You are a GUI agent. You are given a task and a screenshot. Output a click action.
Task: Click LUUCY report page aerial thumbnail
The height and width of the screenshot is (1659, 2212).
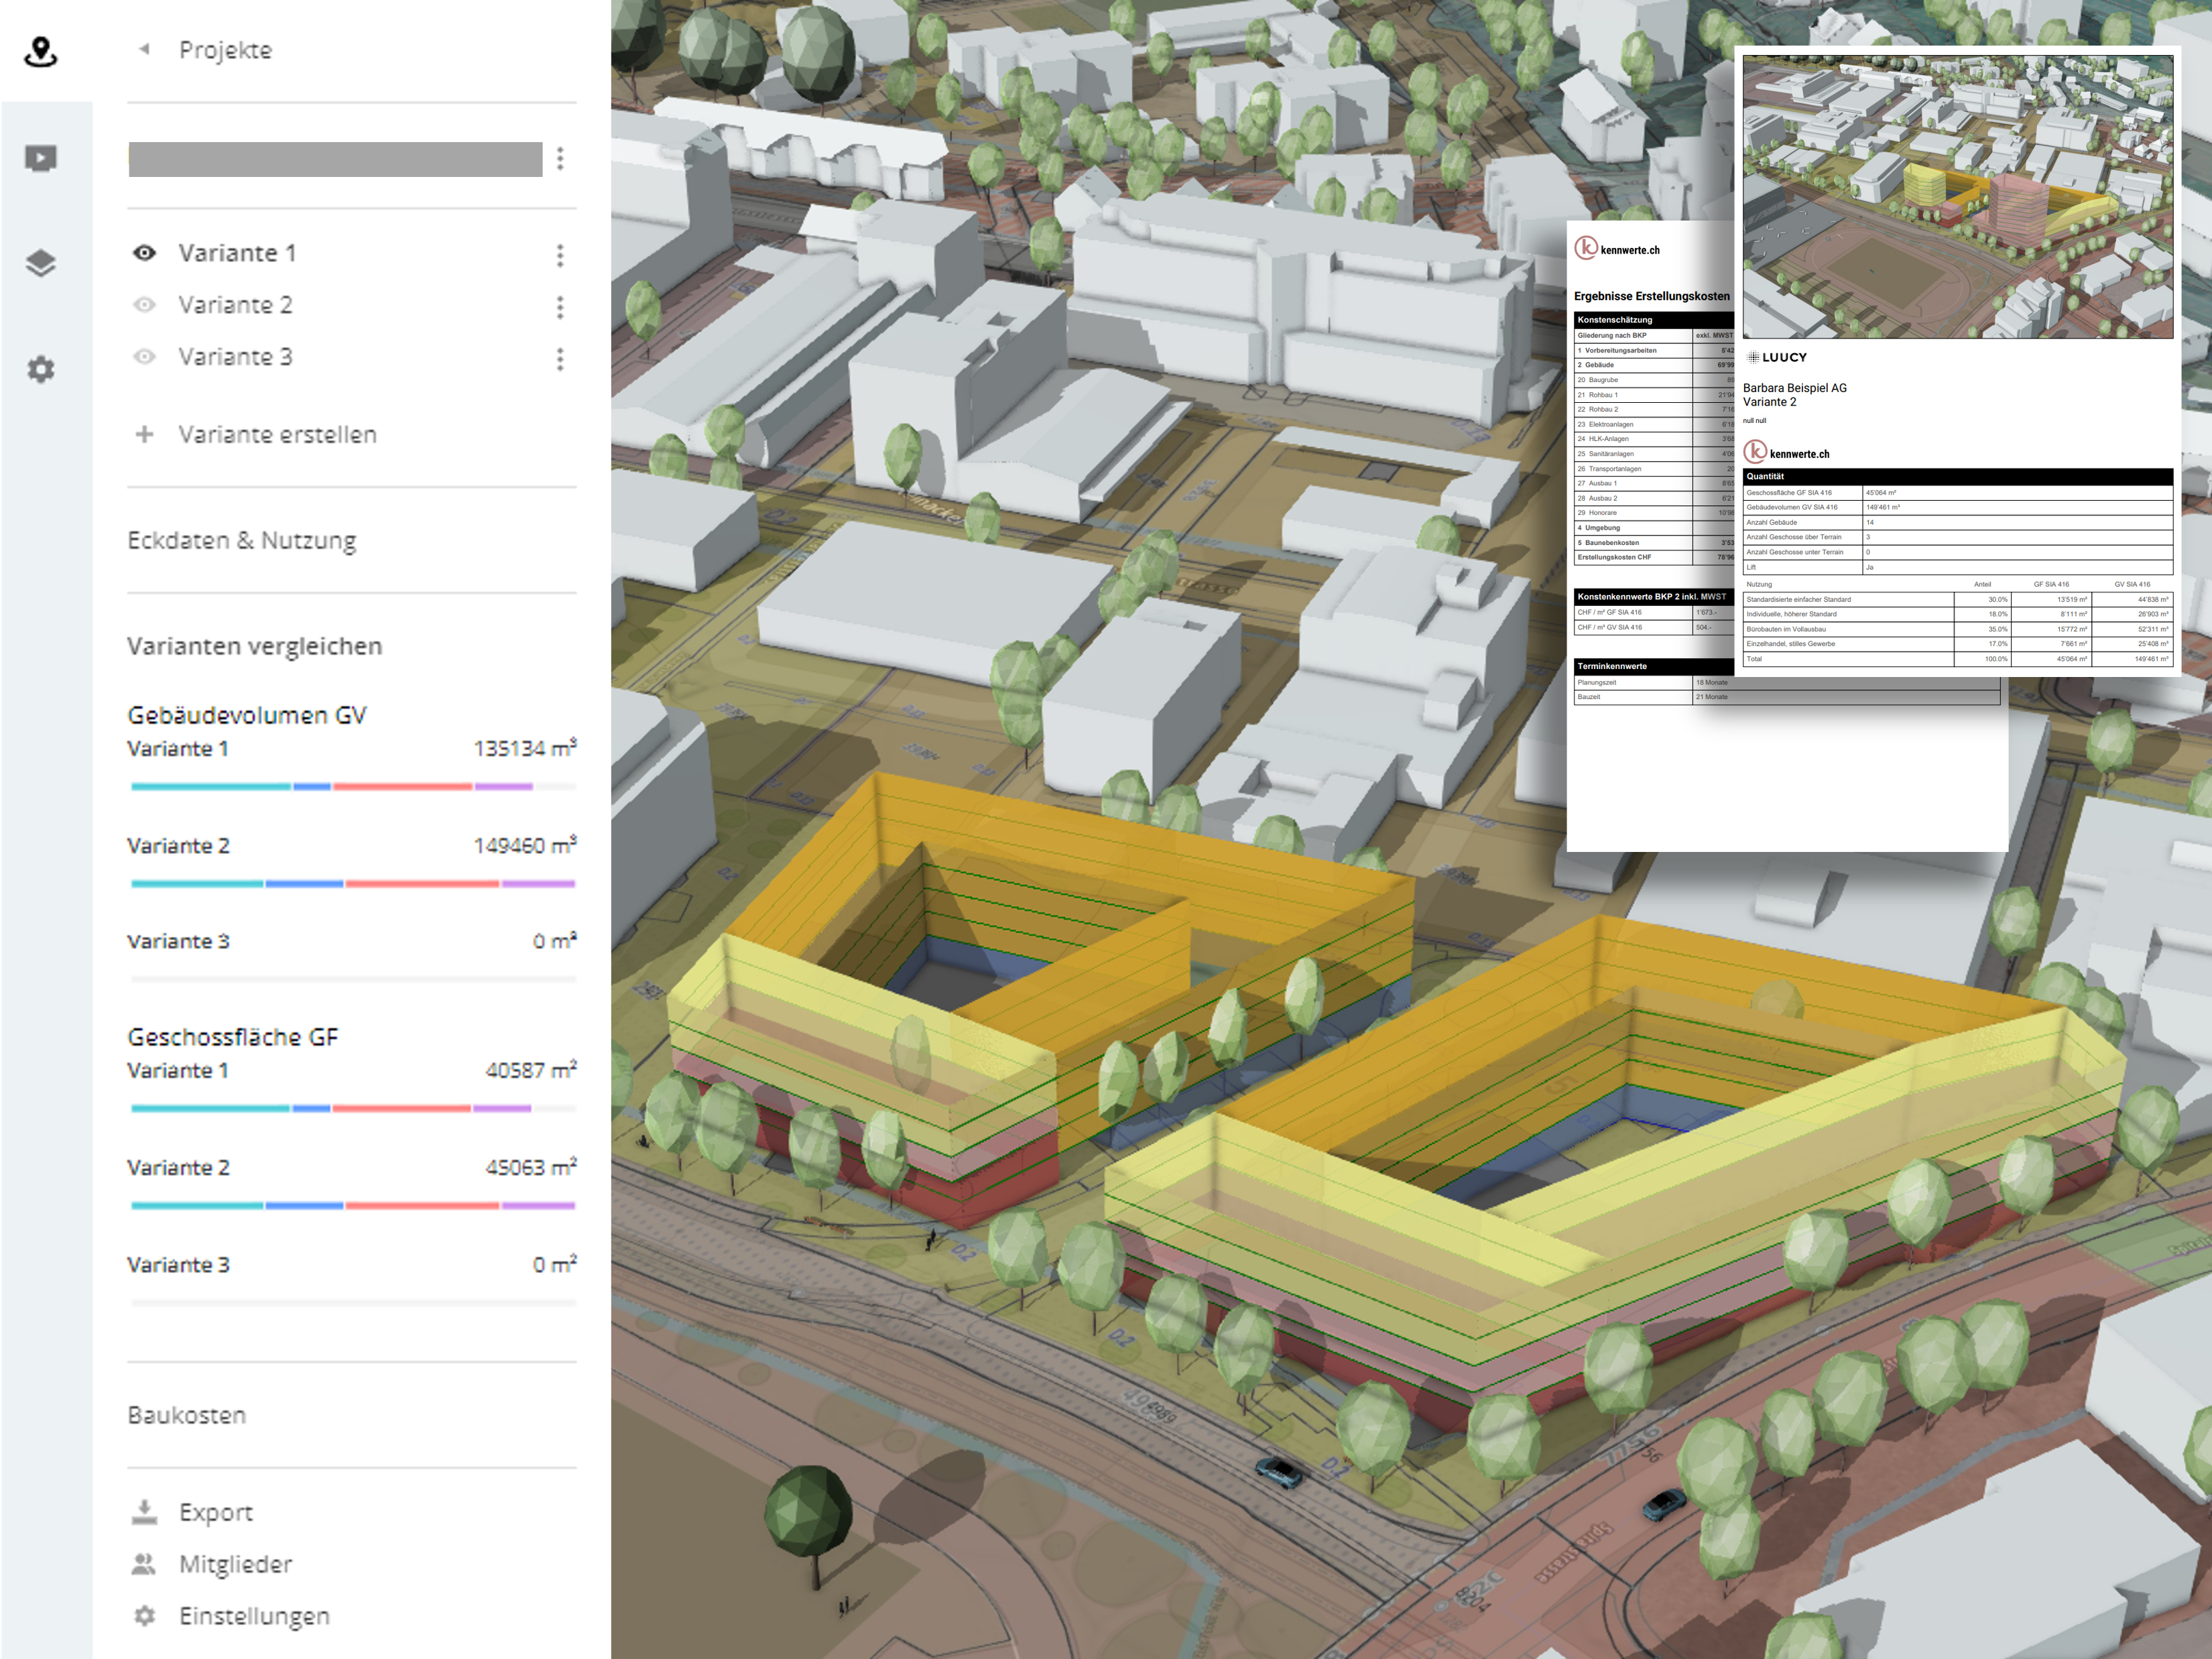pyautogui.click(x=1957, y=197)
